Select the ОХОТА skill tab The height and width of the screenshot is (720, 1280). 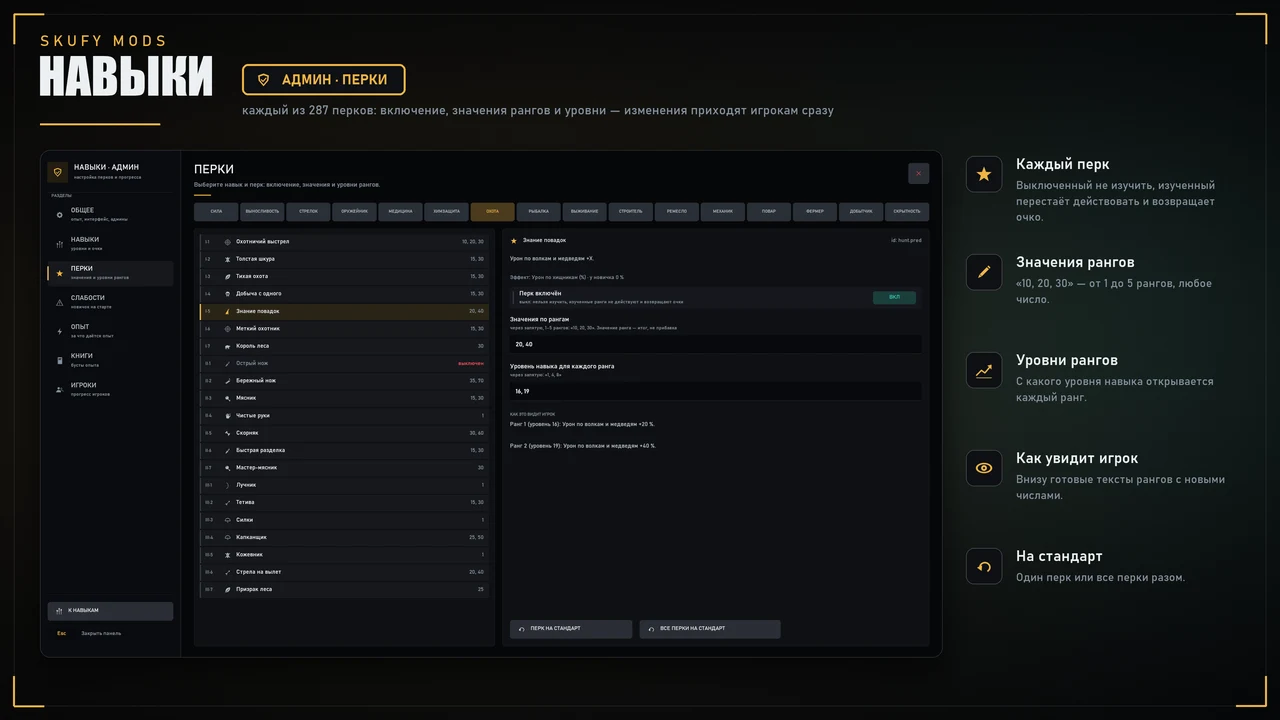click(x=492, y=212)
